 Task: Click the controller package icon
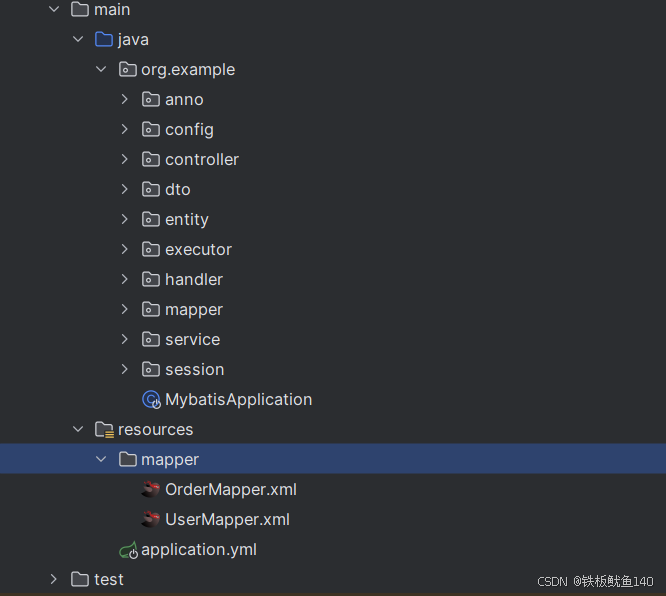(x=151, y=159)
